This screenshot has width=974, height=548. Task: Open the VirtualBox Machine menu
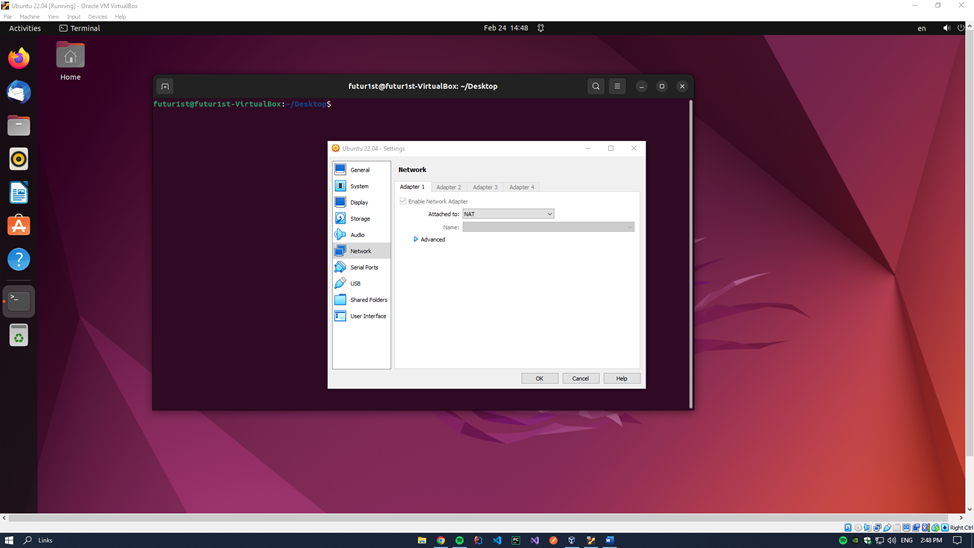pyautogui.click(x=29, y=17)
